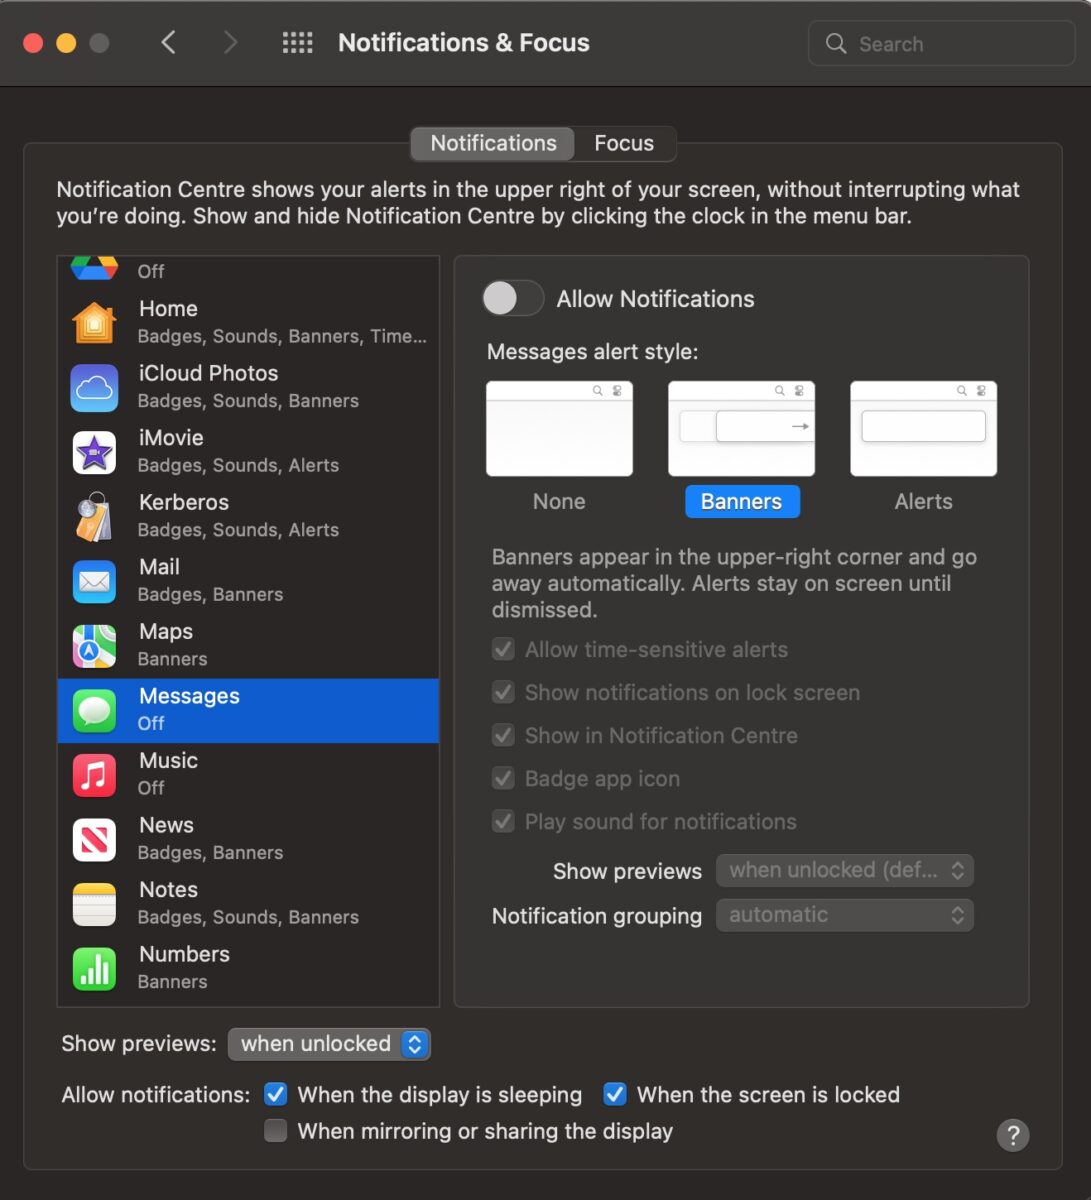Click the forward chevron in the toolbar
The width and height of the screenshot is (1091, 1200).
coord(231,42)
